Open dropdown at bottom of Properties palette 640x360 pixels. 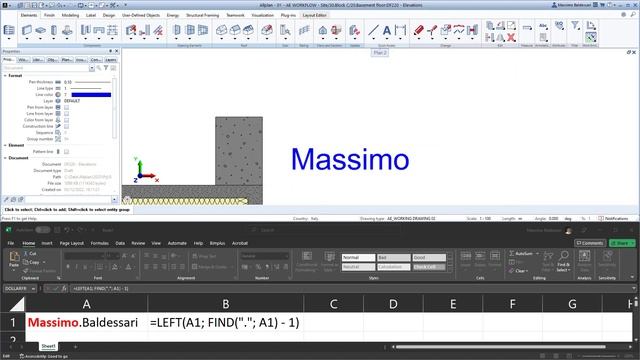point(114,200)
